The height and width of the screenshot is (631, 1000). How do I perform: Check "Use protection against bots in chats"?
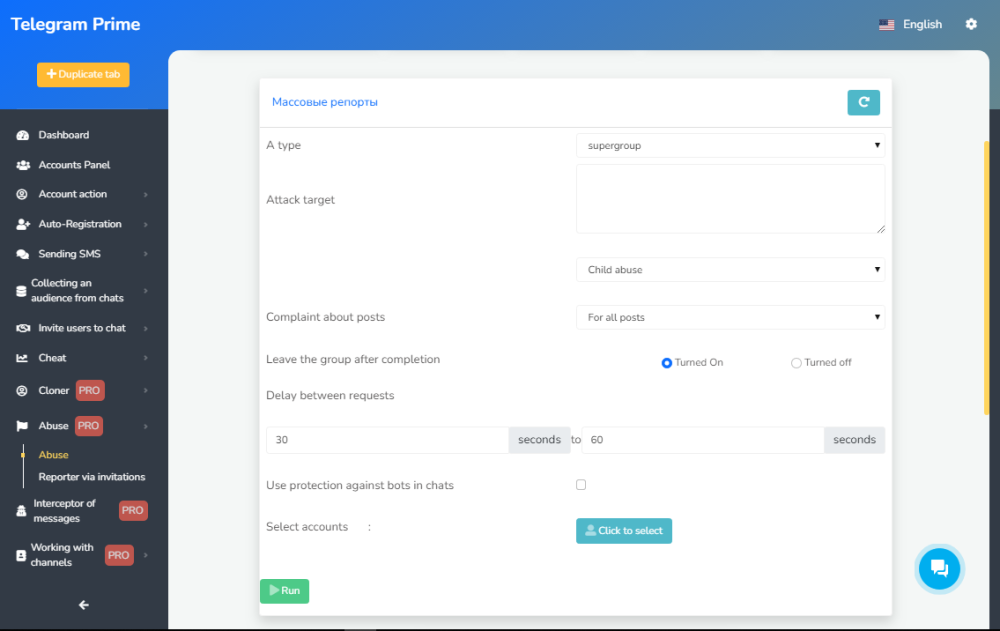pos(581,485)
